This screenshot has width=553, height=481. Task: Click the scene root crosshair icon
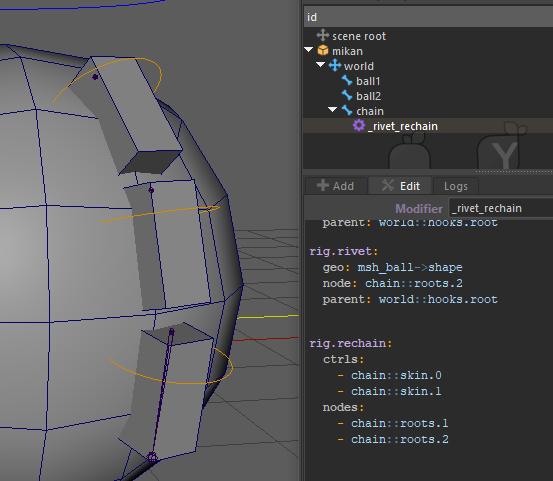(322, 36)
